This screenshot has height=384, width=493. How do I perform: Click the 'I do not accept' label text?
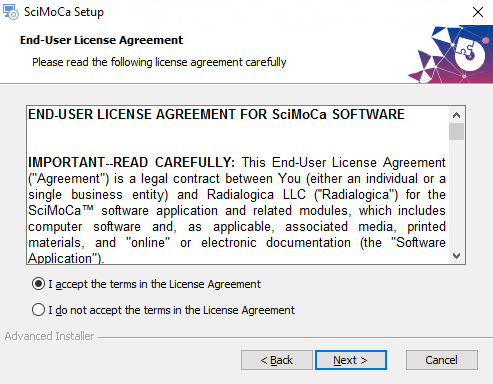pyautogui.click(x=171, y=310)
